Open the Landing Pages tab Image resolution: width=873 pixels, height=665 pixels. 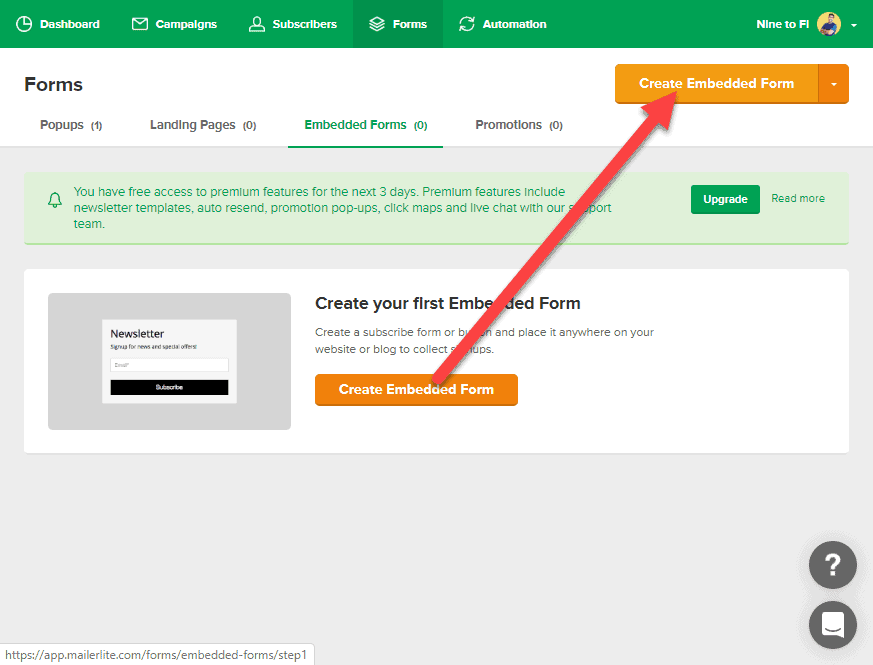[192, 124]
